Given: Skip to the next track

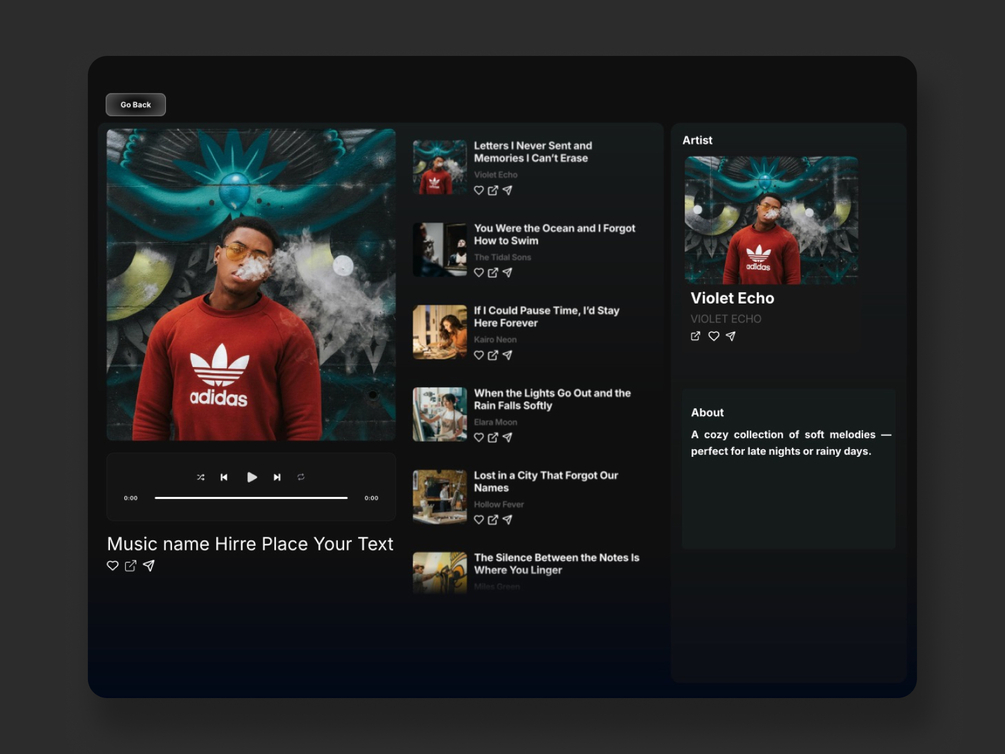Looking at the screenshot, I should tap(277, 477).
